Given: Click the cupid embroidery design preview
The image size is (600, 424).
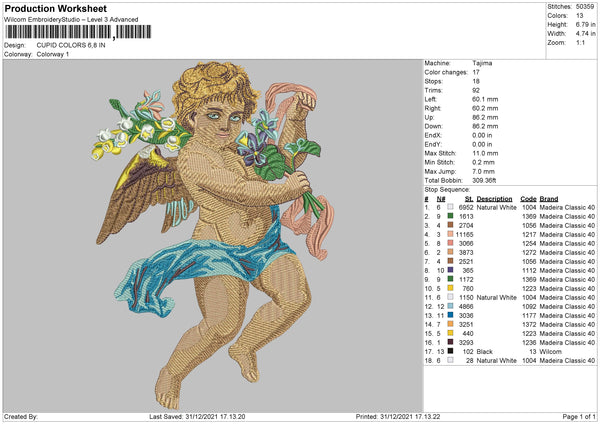Looking at the screenshot, I should (x=213, y=236).
